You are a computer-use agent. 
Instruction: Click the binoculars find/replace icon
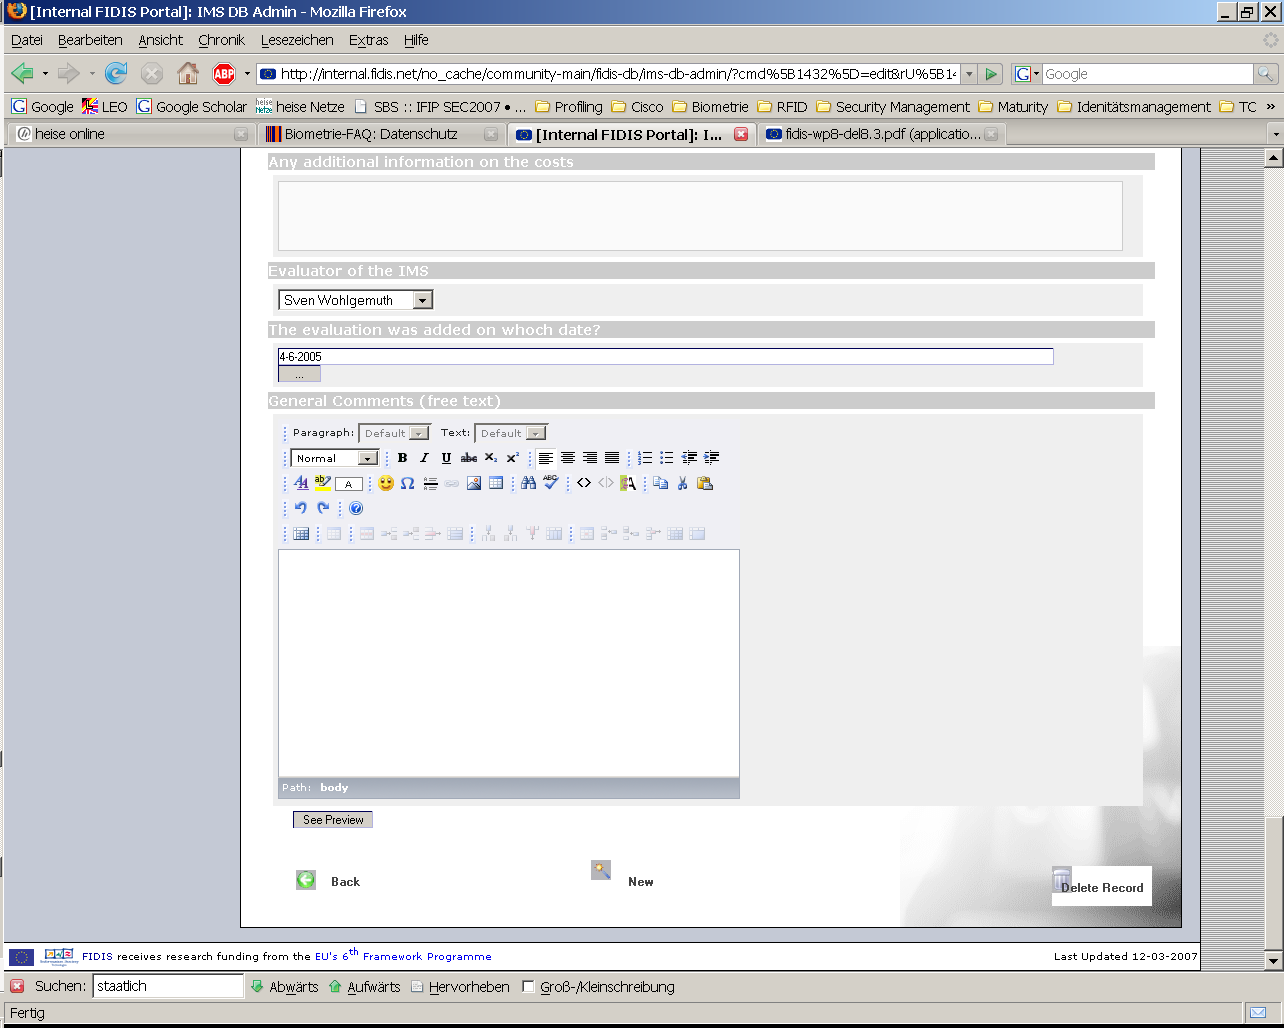529,483
